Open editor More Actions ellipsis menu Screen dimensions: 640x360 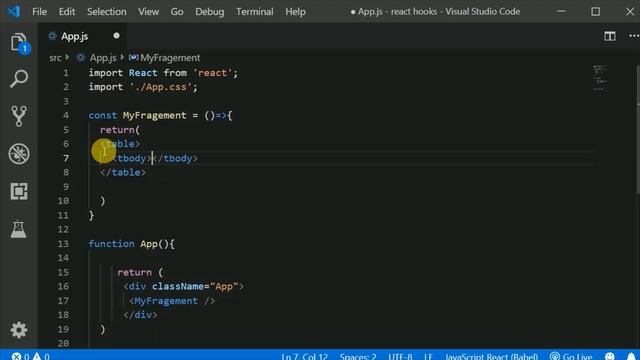[x=633, y=36]
